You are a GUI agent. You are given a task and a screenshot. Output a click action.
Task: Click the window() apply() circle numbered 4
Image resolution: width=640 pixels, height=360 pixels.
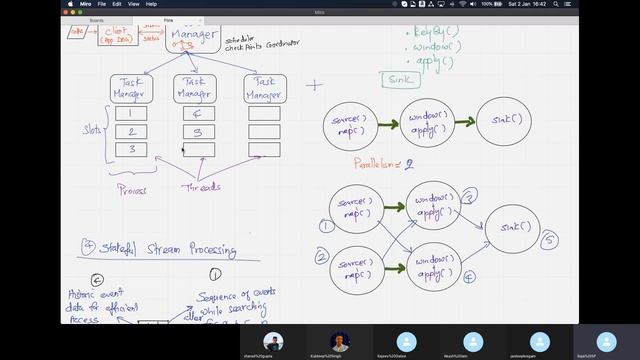(433, 267)
